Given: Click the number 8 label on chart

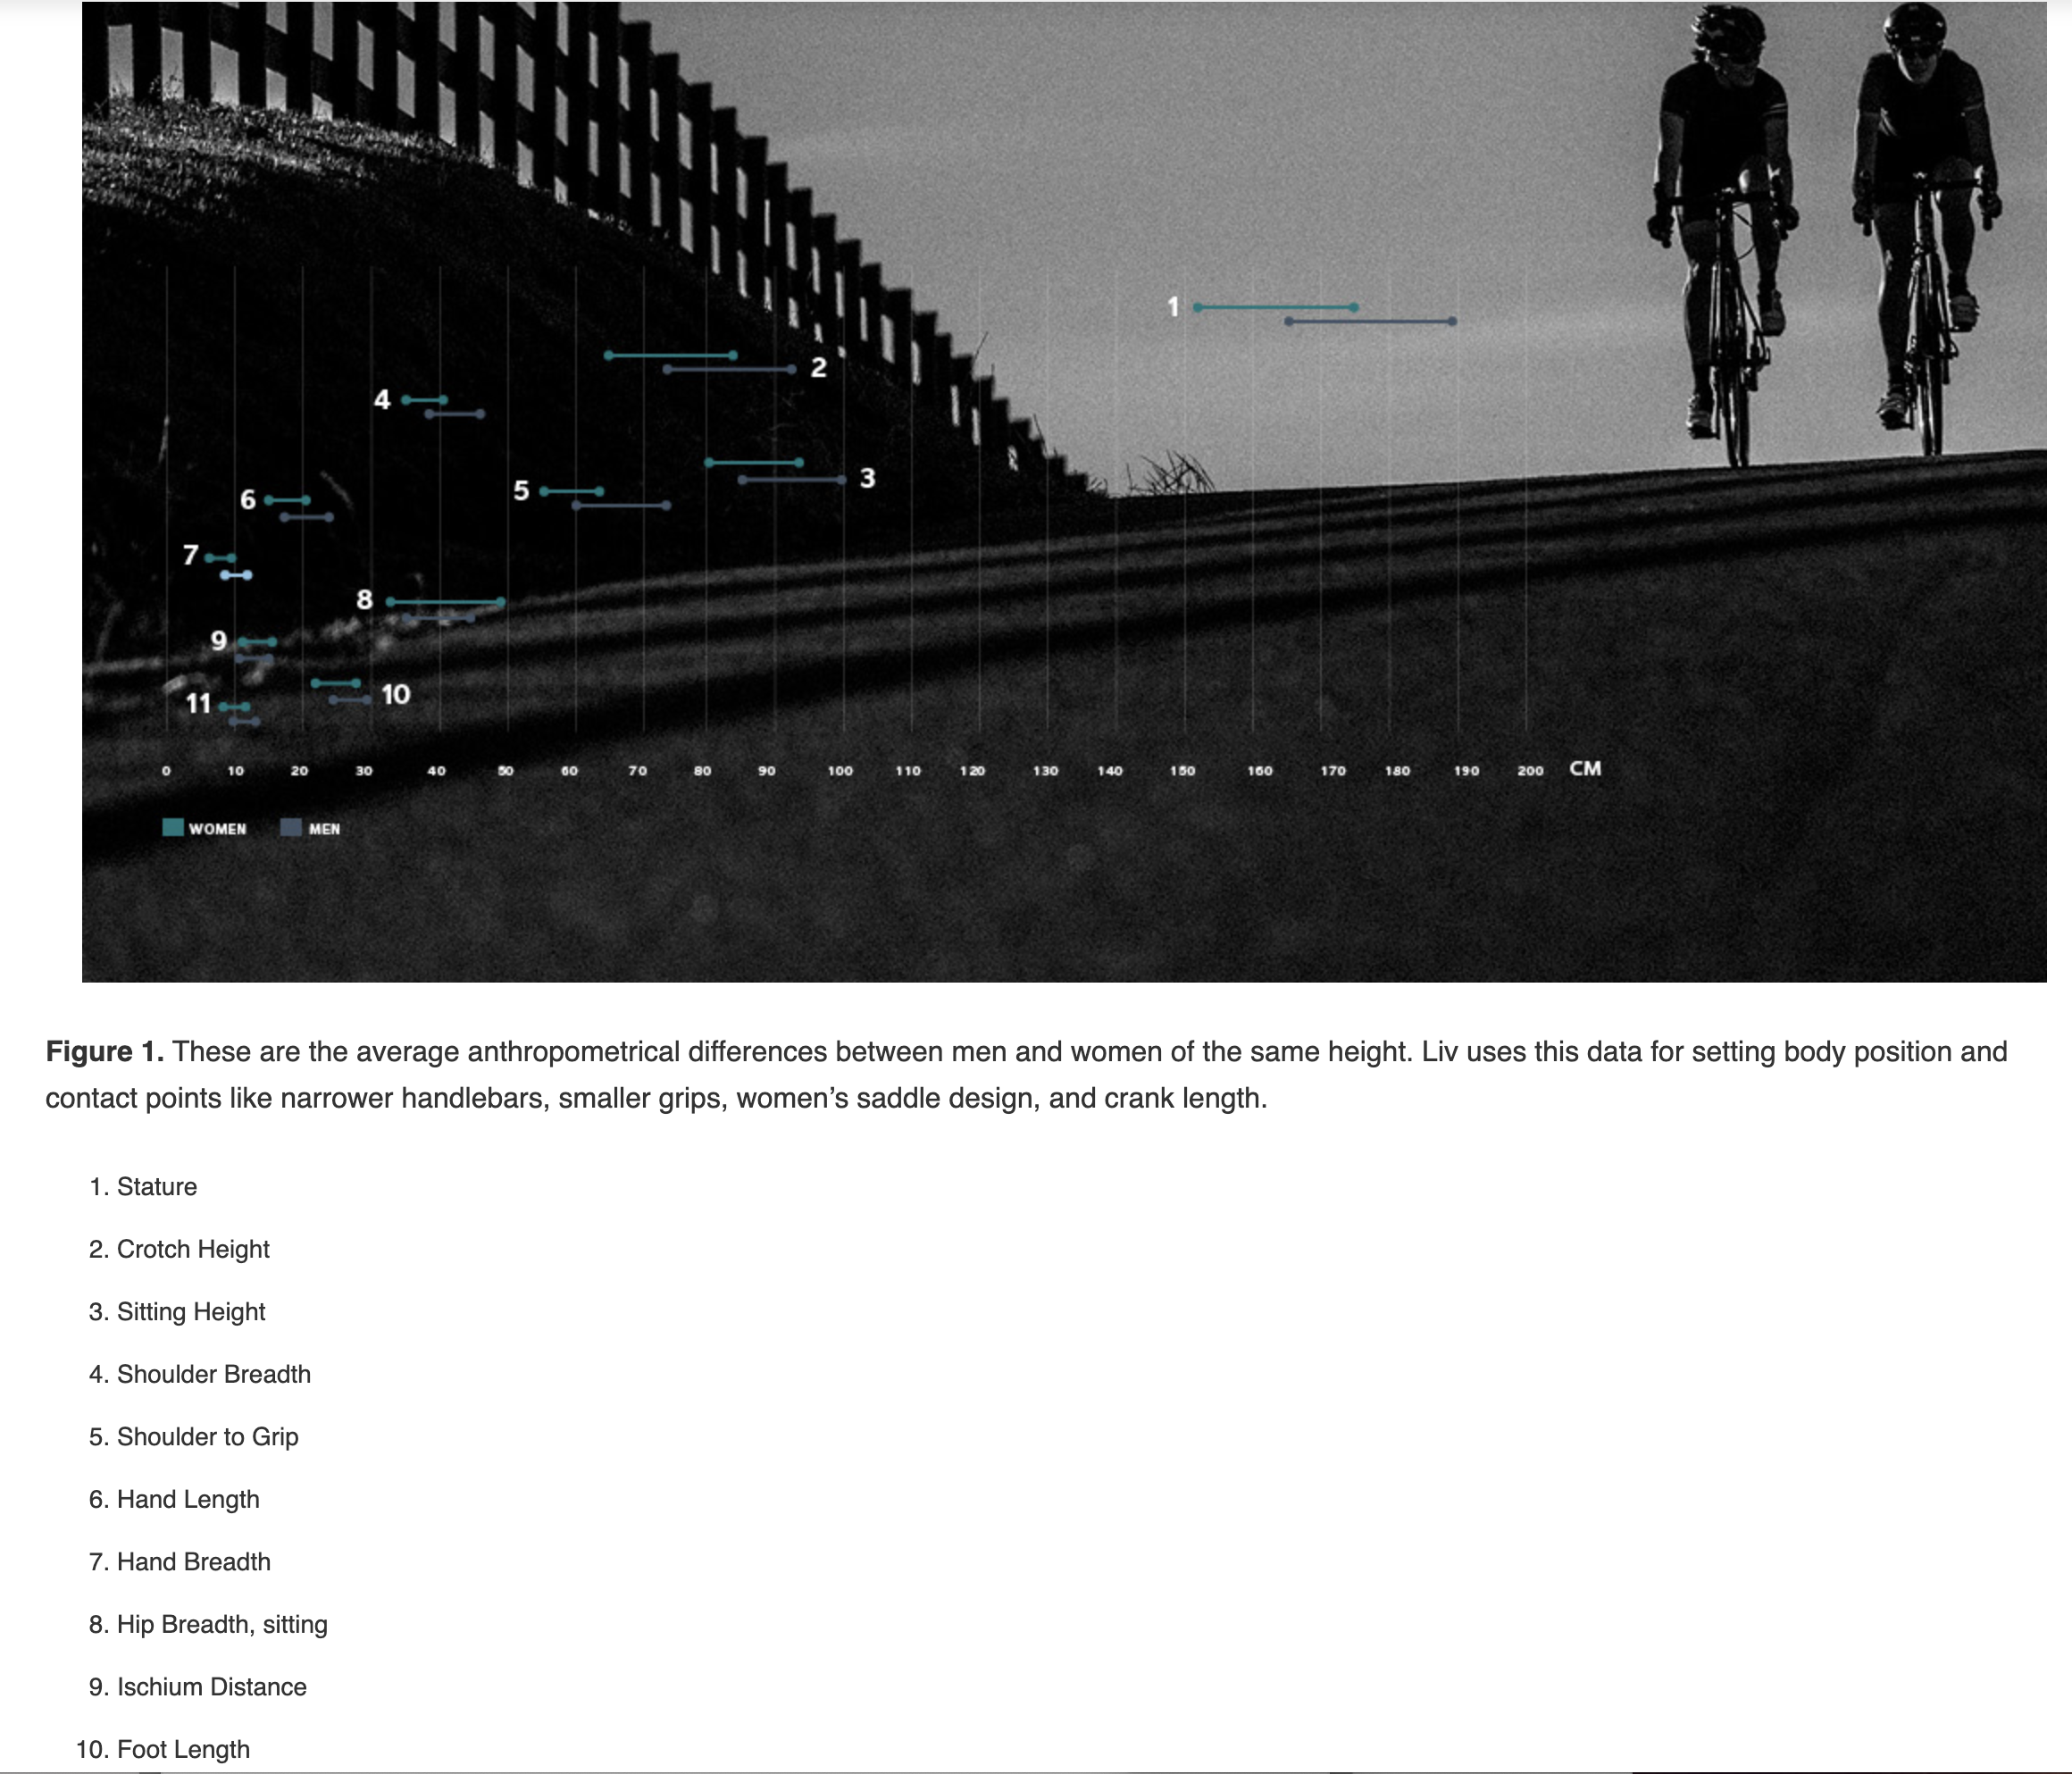Looking at the screenshot, I should click(364, 600).
